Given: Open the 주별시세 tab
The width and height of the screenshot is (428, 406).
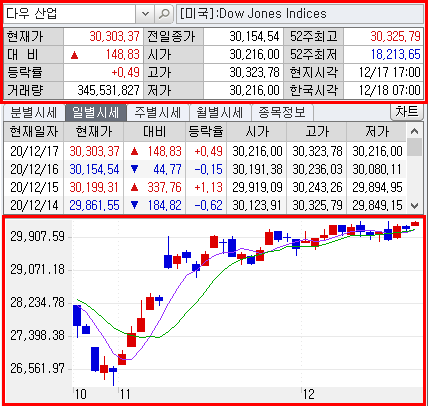Looking at the screenshot, I should pyautogui.click(x=158, y=113).
